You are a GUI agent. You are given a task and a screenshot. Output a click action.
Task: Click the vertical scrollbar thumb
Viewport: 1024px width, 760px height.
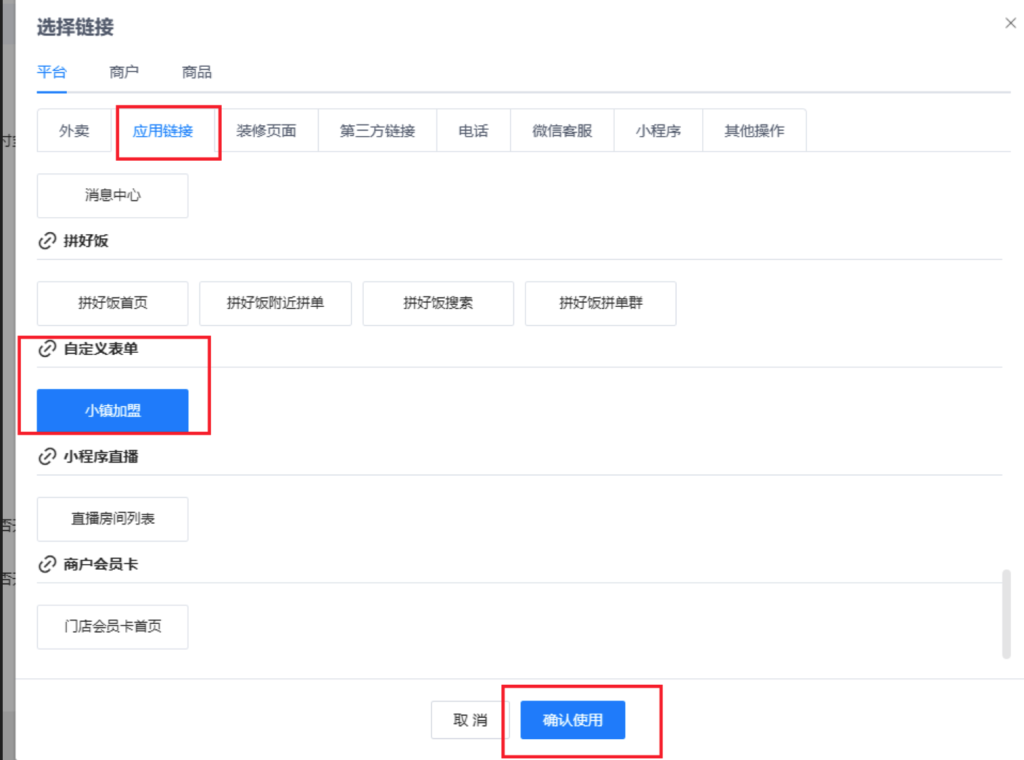[x=1006, y=614]
